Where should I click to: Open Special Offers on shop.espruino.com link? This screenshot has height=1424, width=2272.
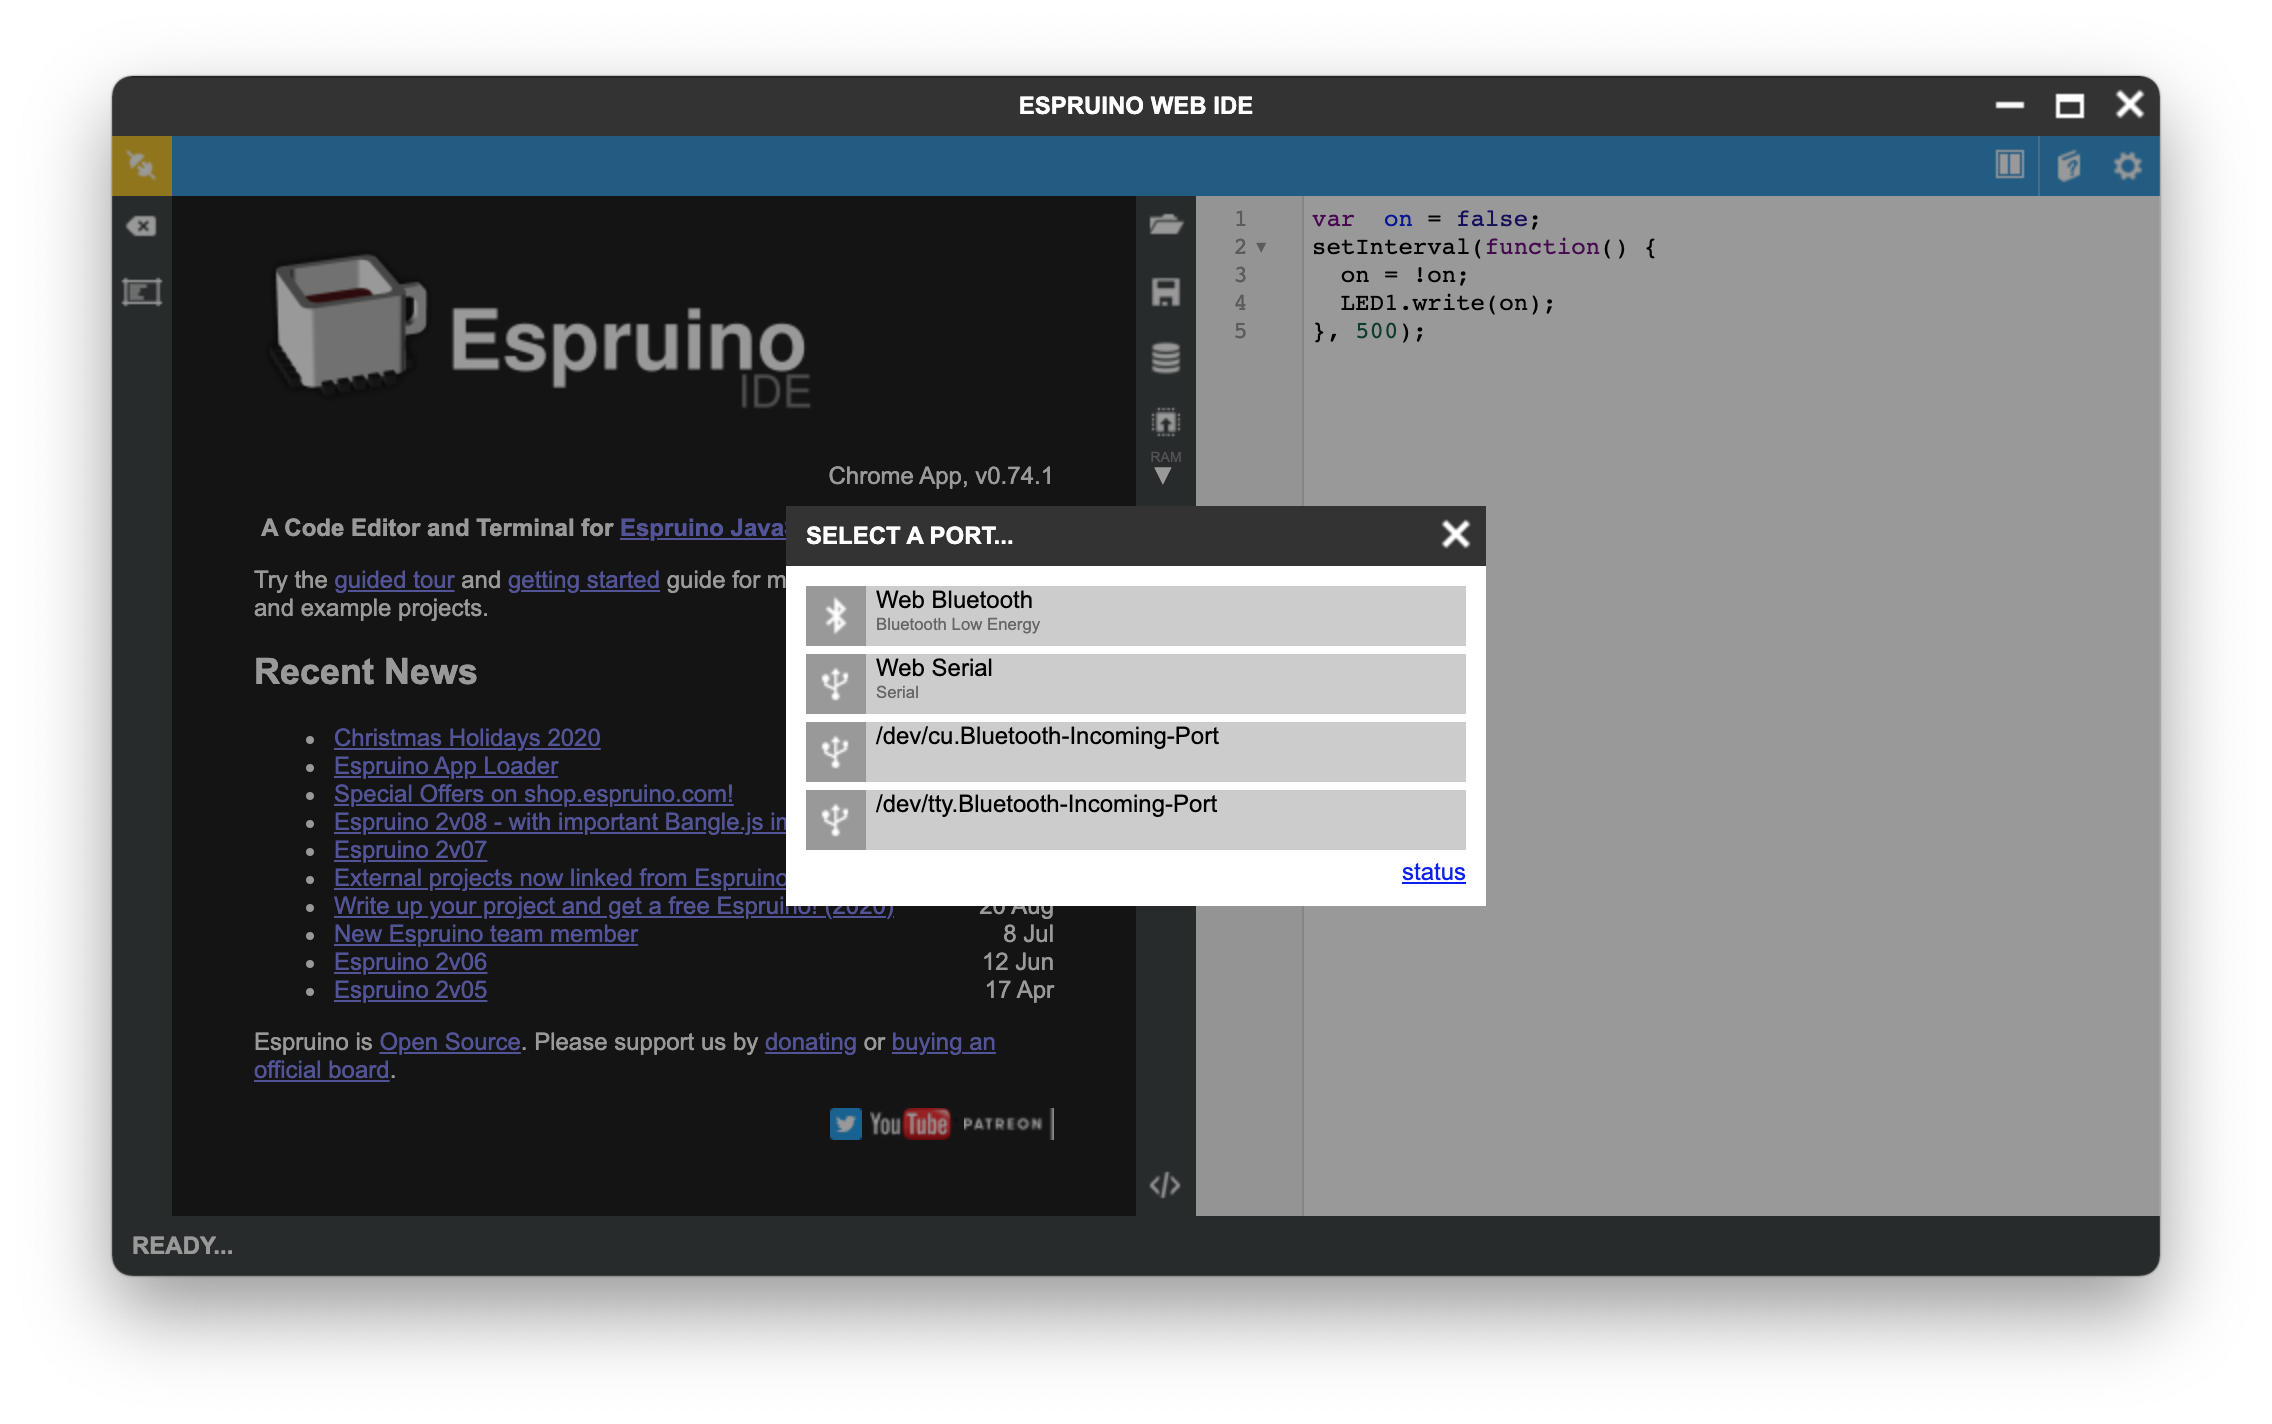pos(533,794)
